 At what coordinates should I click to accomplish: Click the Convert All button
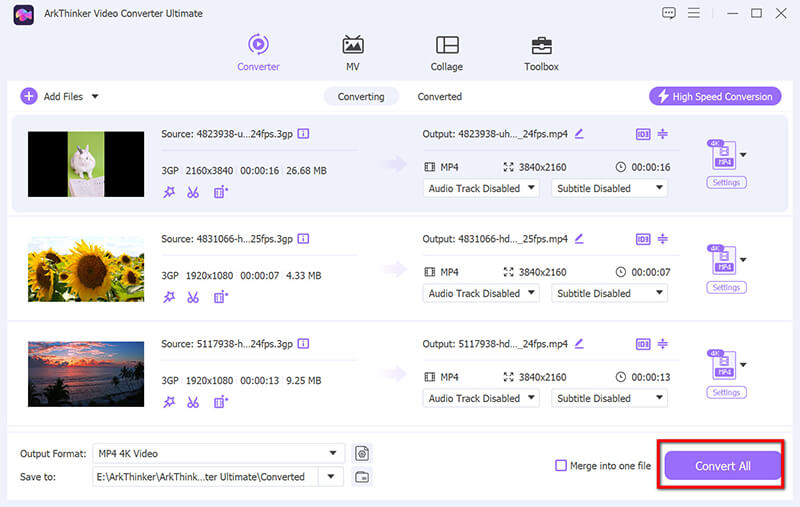tap(722, 465)
